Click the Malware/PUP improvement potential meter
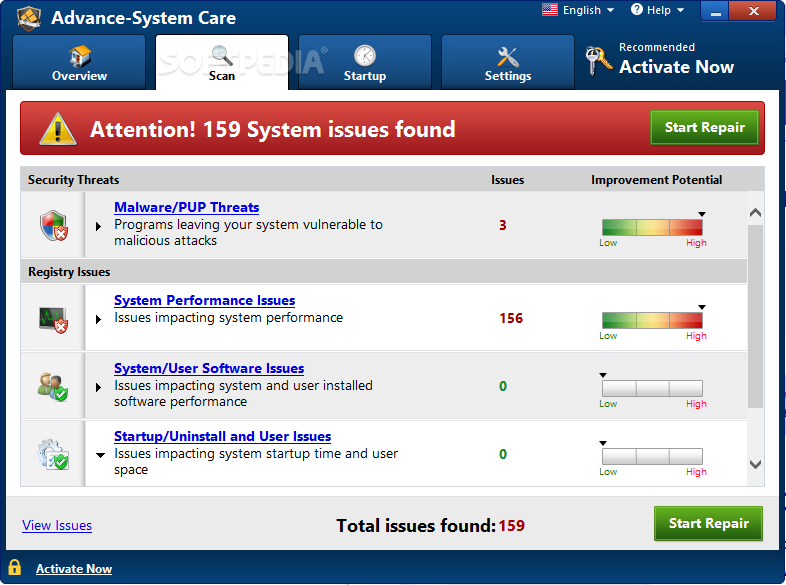This screenshot has height=585, width=786. (x=652, y=227)
